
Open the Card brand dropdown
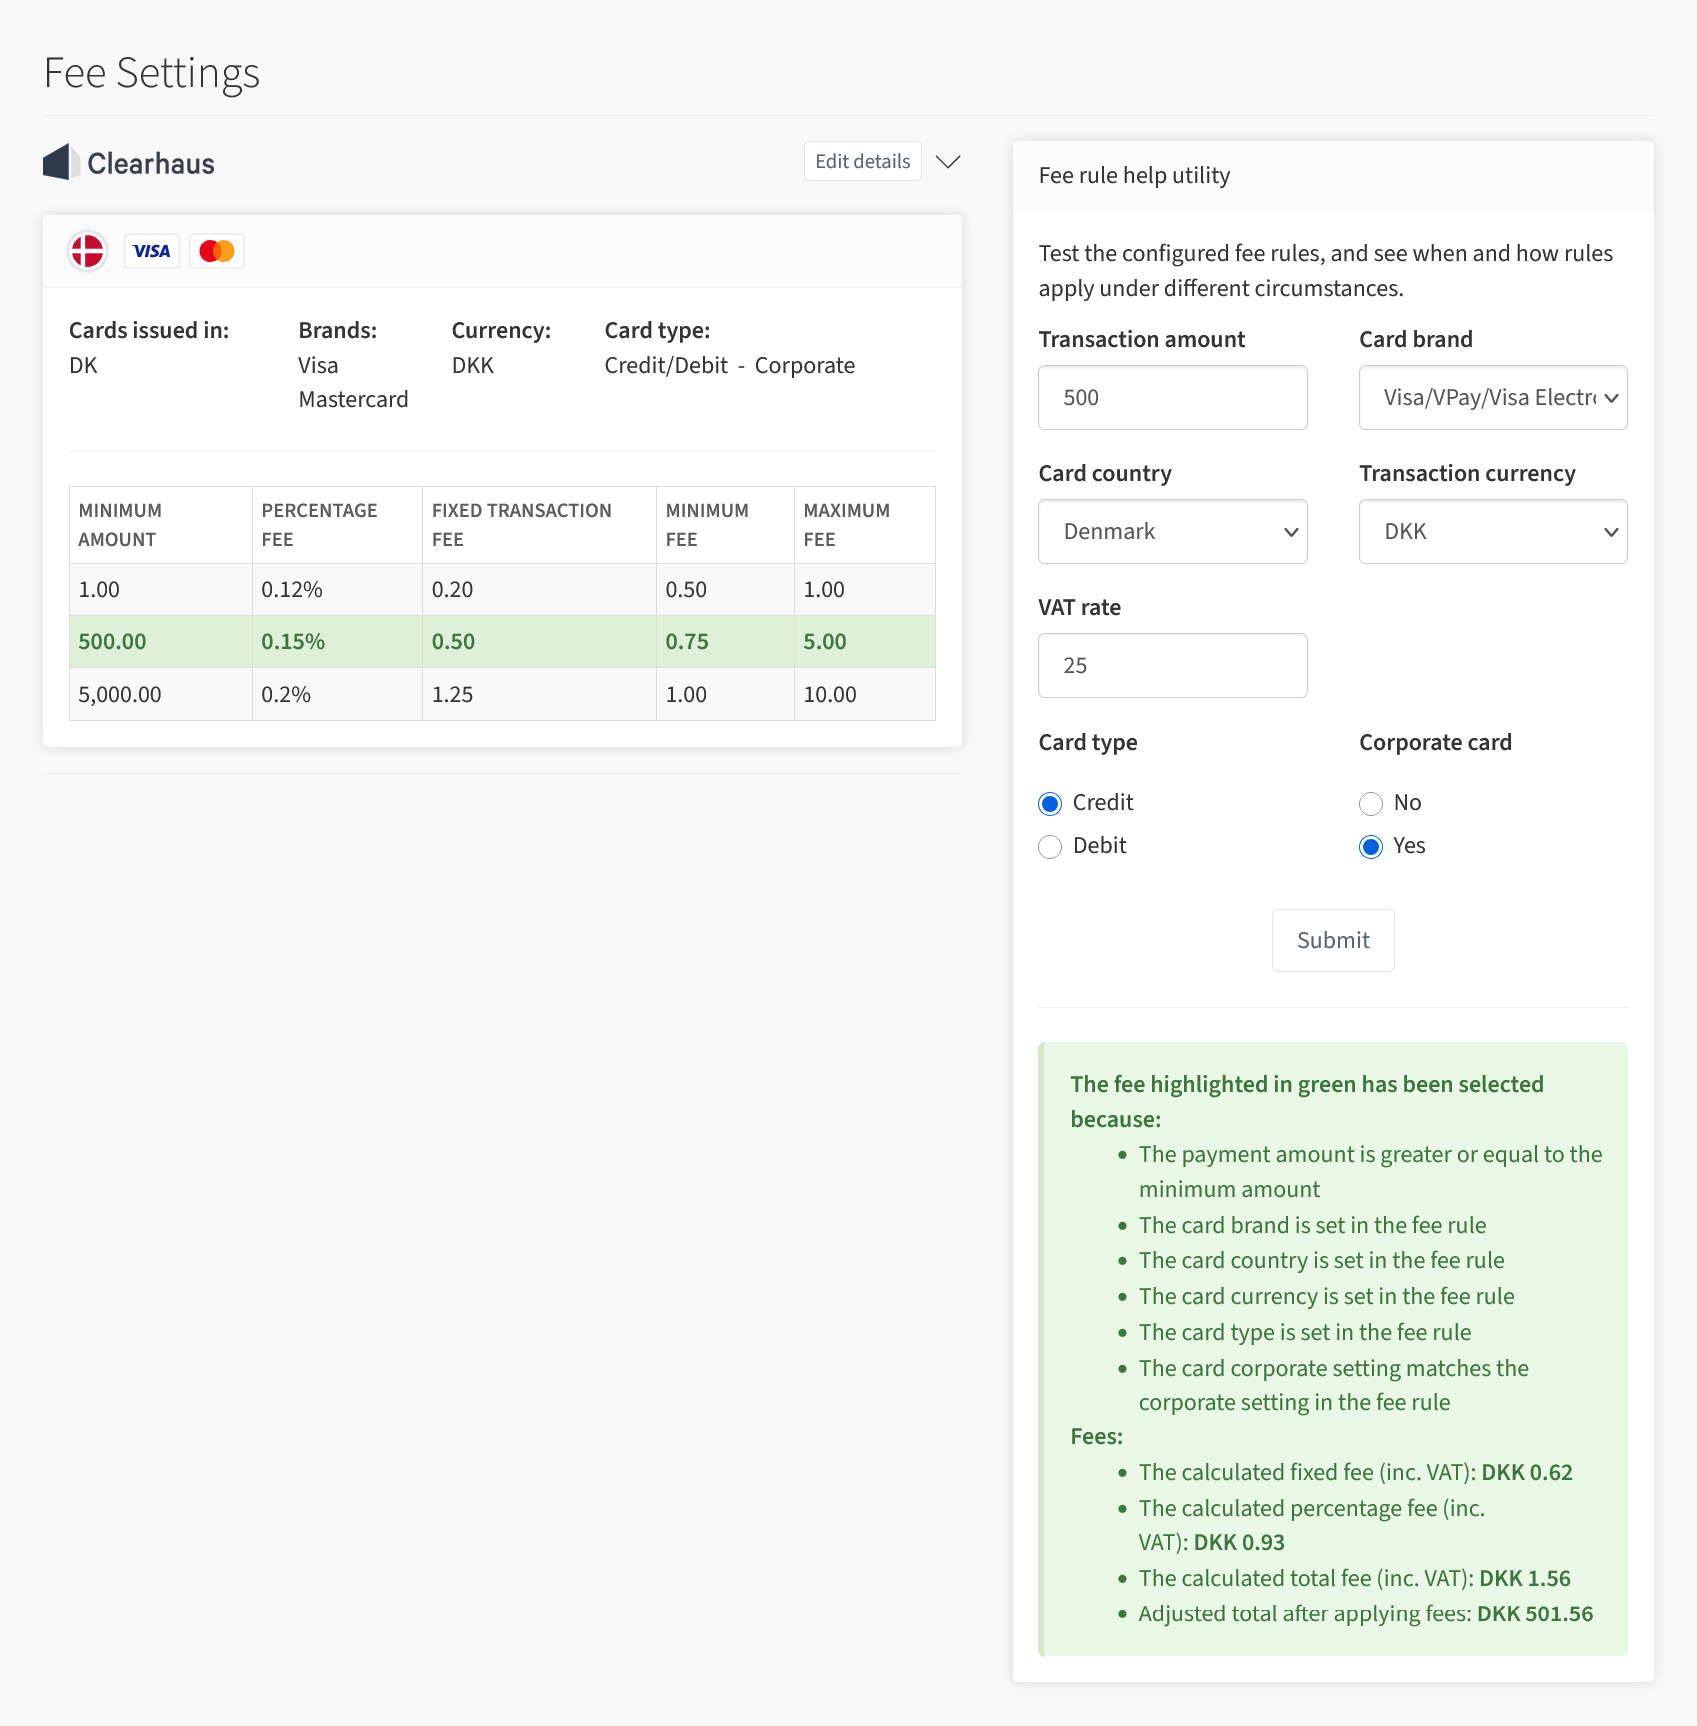1492,397
